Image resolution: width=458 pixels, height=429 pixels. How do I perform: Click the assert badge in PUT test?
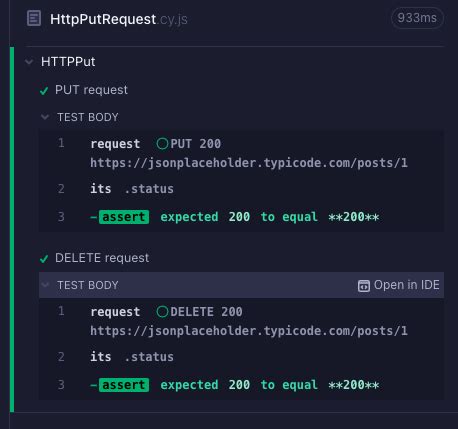click(124, 217)
